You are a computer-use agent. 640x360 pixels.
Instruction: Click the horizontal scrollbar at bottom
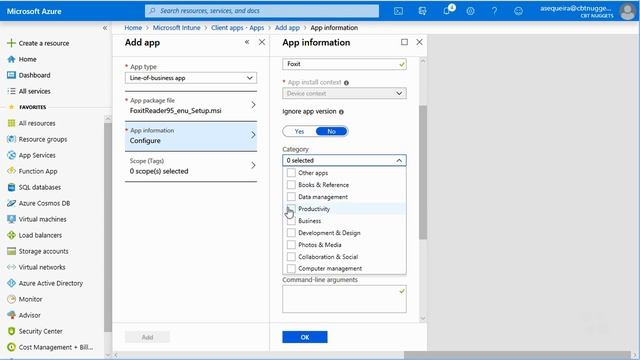pos(517,355)
